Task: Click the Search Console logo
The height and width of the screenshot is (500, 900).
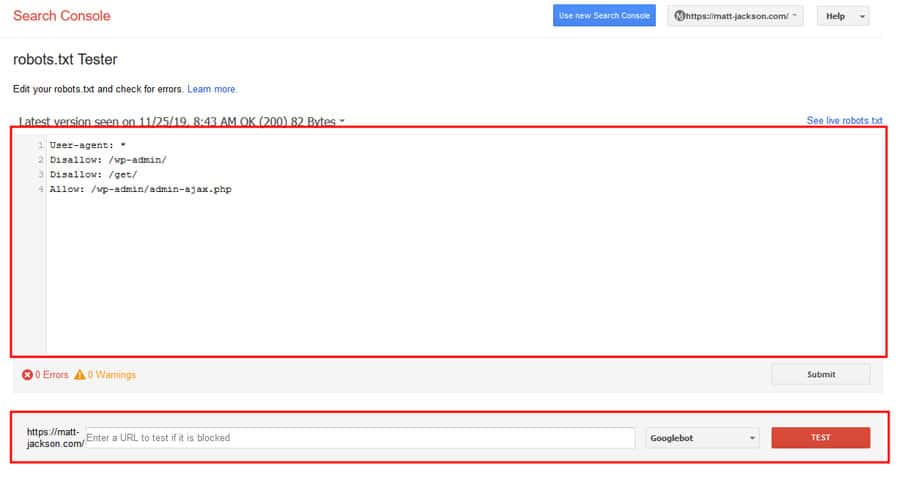Action: coord(61,16)
